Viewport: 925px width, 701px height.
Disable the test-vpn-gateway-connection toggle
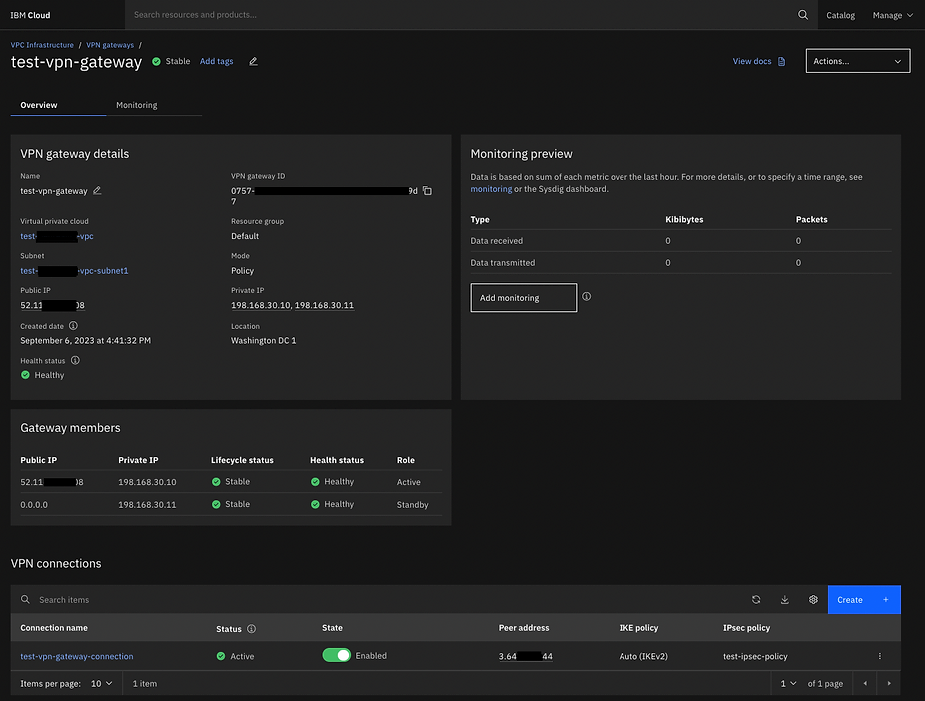coord(336,656)
